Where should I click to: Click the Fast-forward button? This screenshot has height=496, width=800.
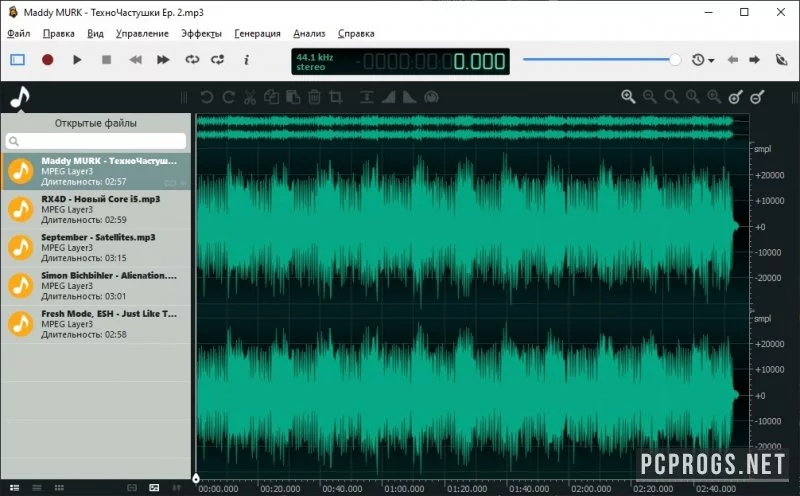click(x=163, y=60)
